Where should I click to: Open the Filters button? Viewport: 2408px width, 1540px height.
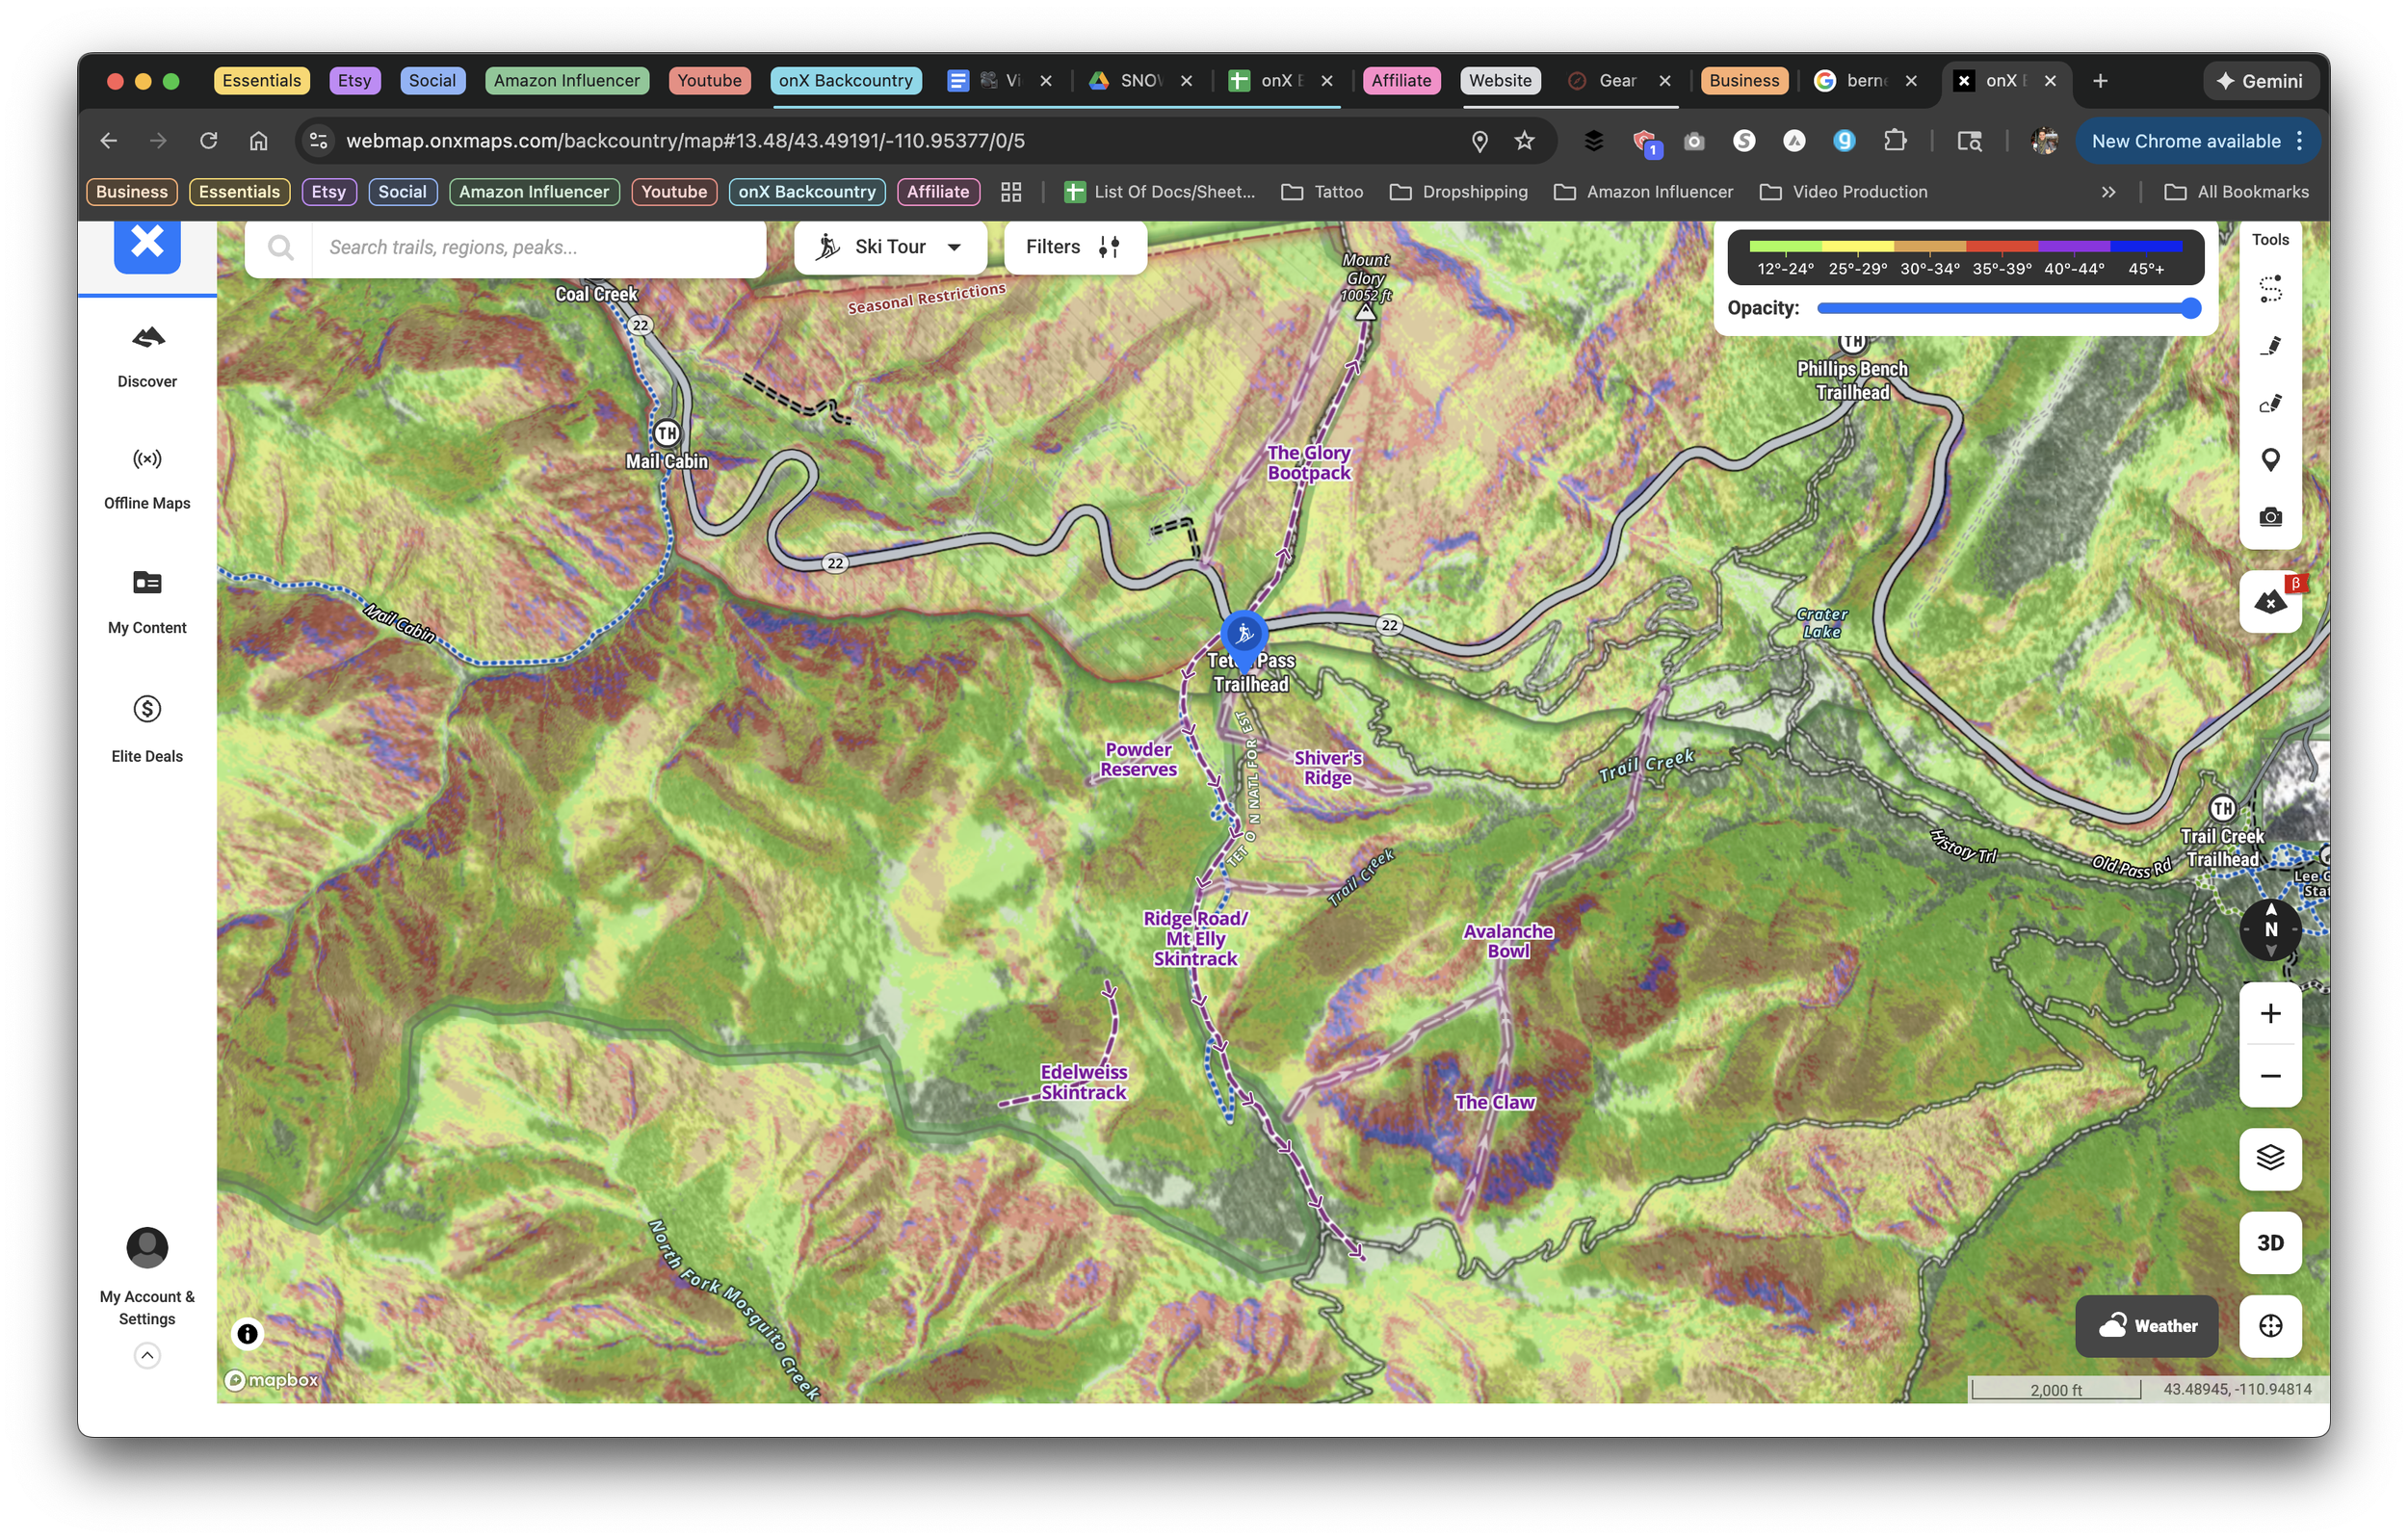point(1074,247)
